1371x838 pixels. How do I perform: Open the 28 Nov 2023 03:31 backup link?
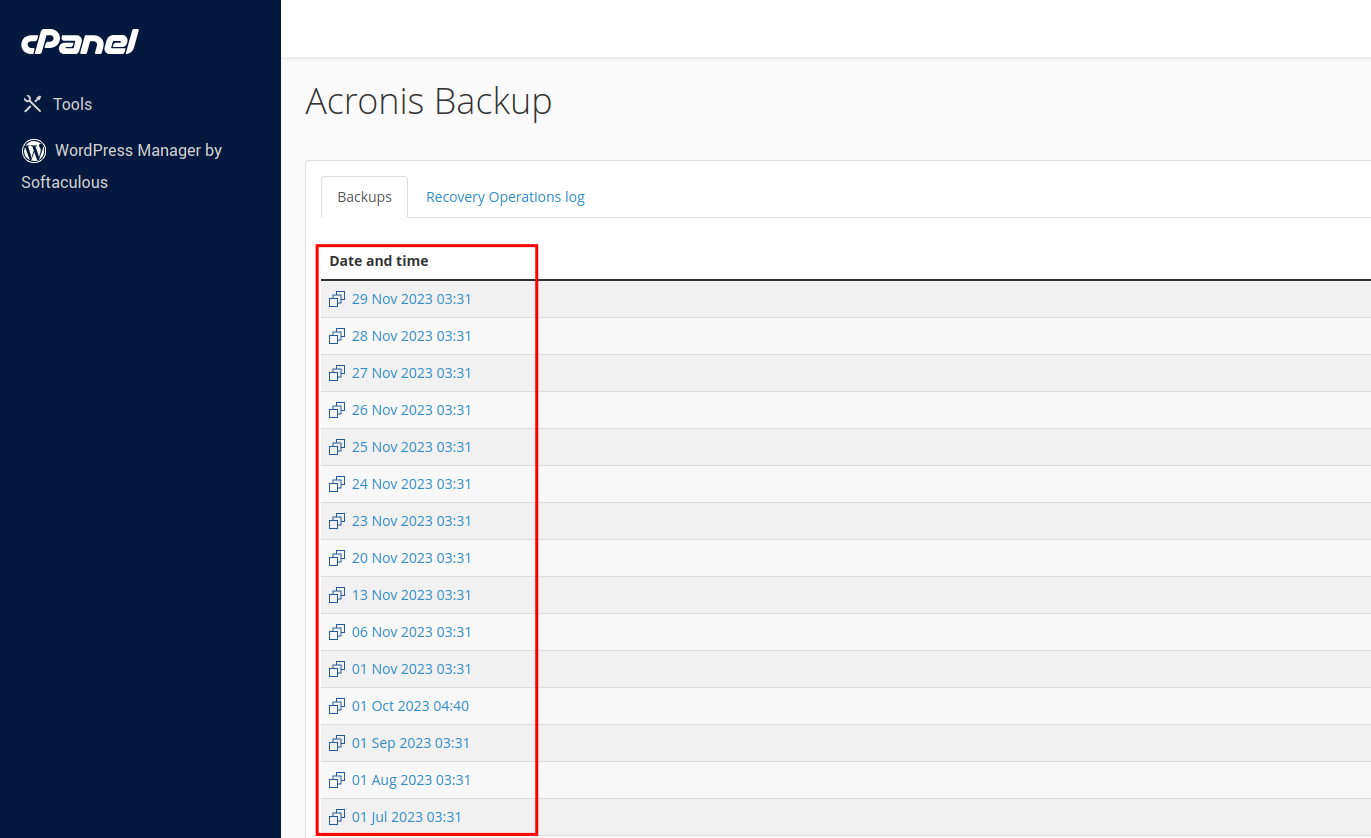pos(411,336)
